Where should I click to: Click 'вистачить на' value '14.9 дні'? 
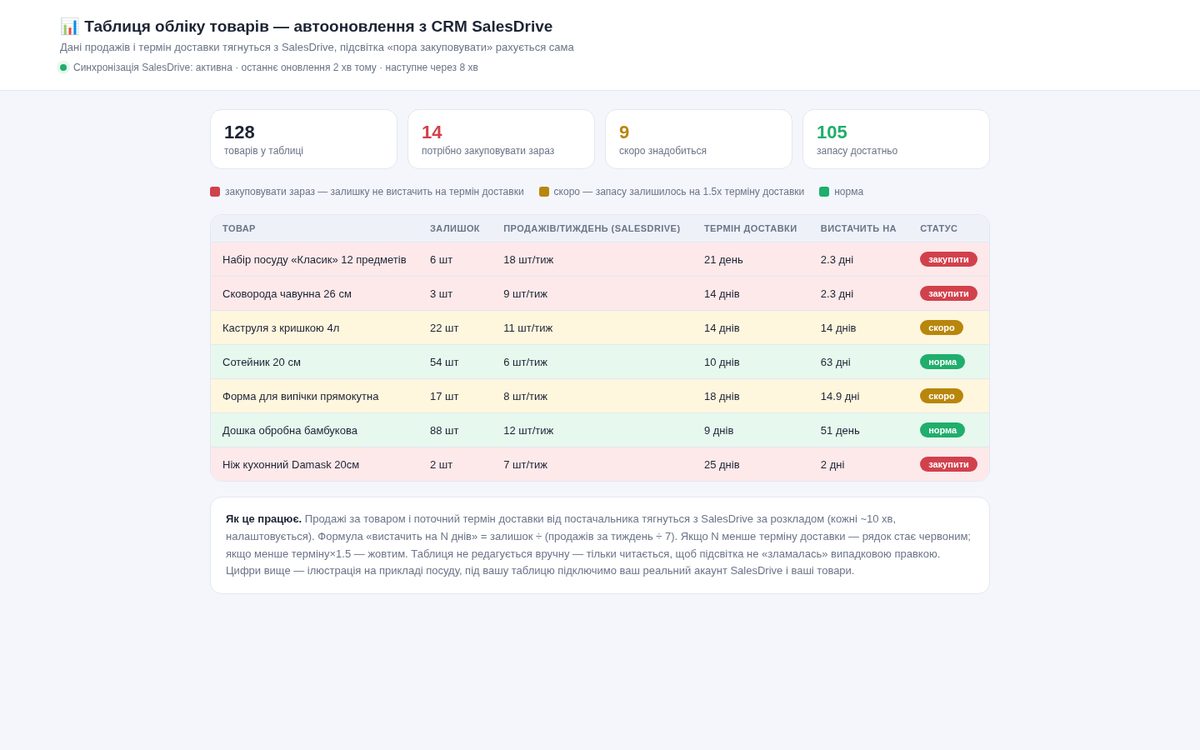[840, 396]
